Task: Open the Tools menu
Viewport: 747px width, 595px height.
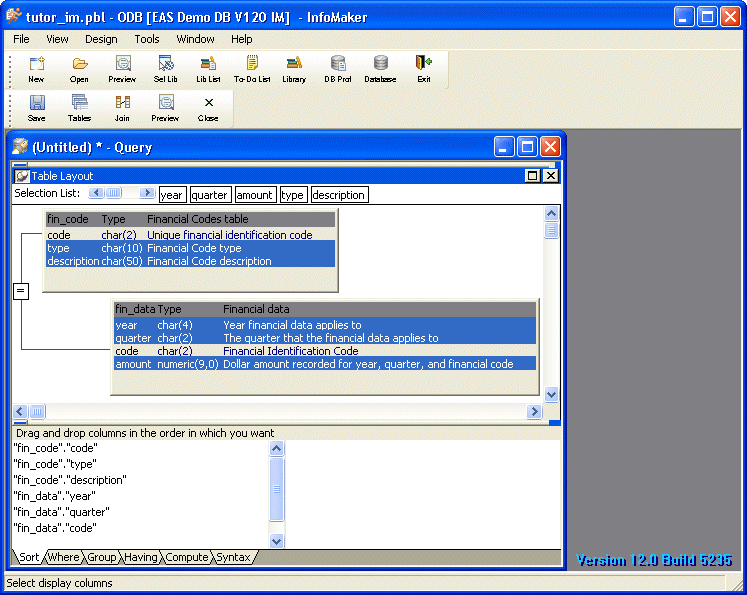Action: coord(147,39)
